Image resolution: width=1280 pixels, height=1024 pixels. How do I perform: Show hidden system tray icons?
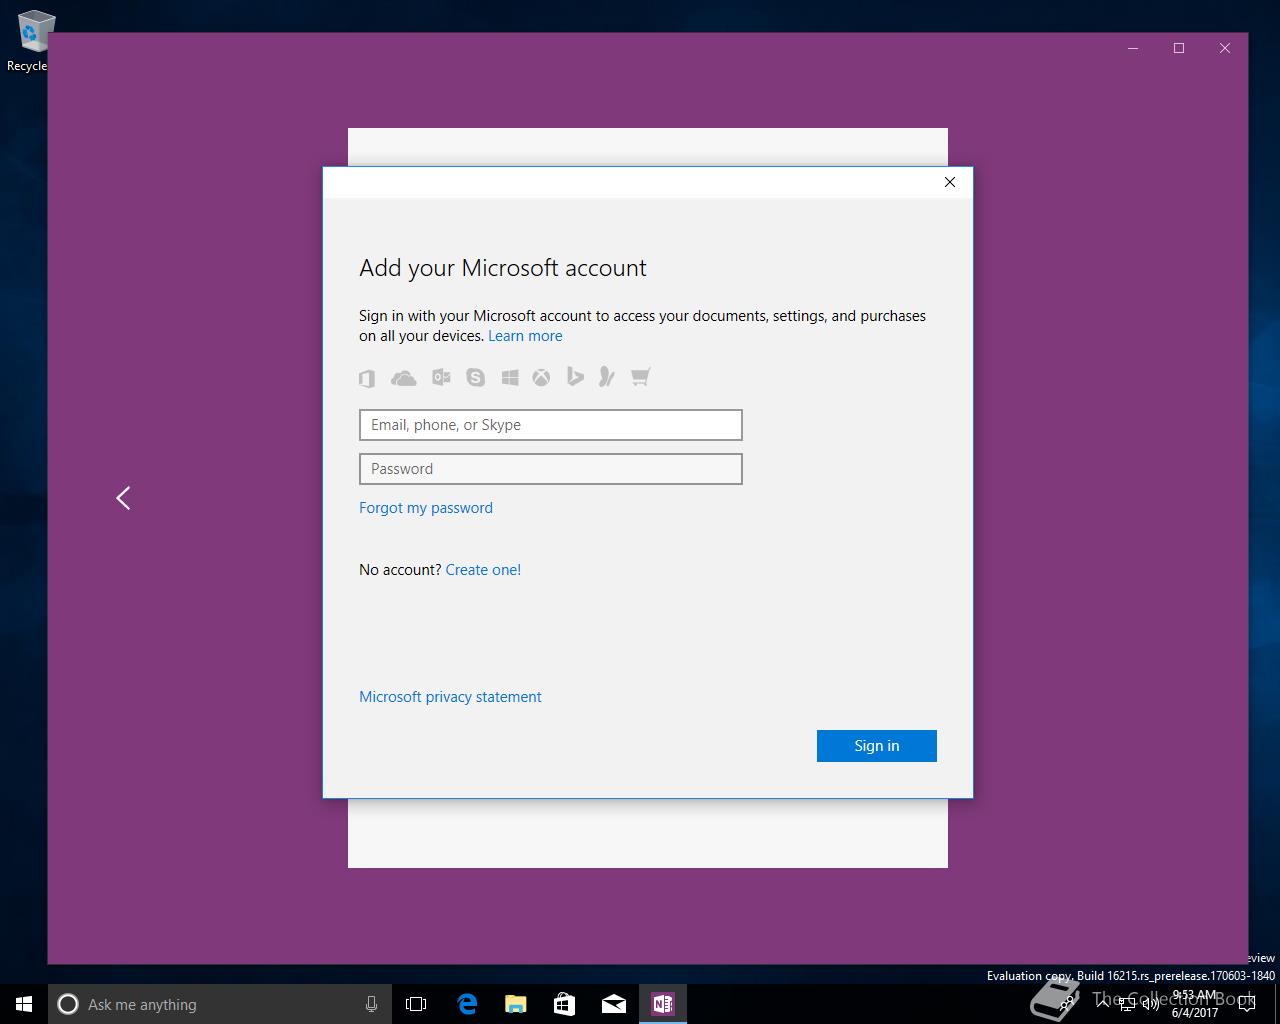[1103, 1004]
